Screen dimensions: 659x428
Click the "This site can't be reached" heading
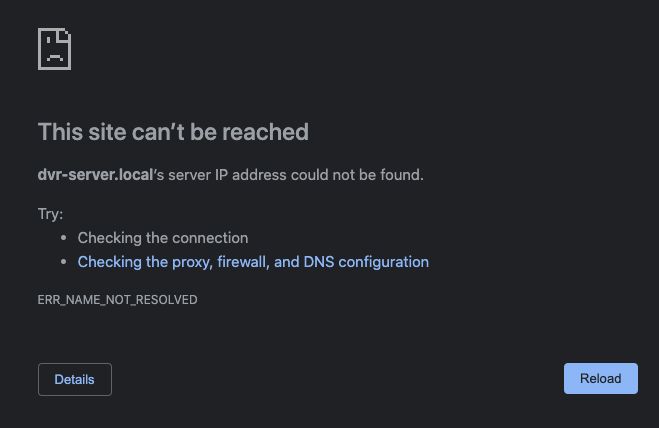173,131
